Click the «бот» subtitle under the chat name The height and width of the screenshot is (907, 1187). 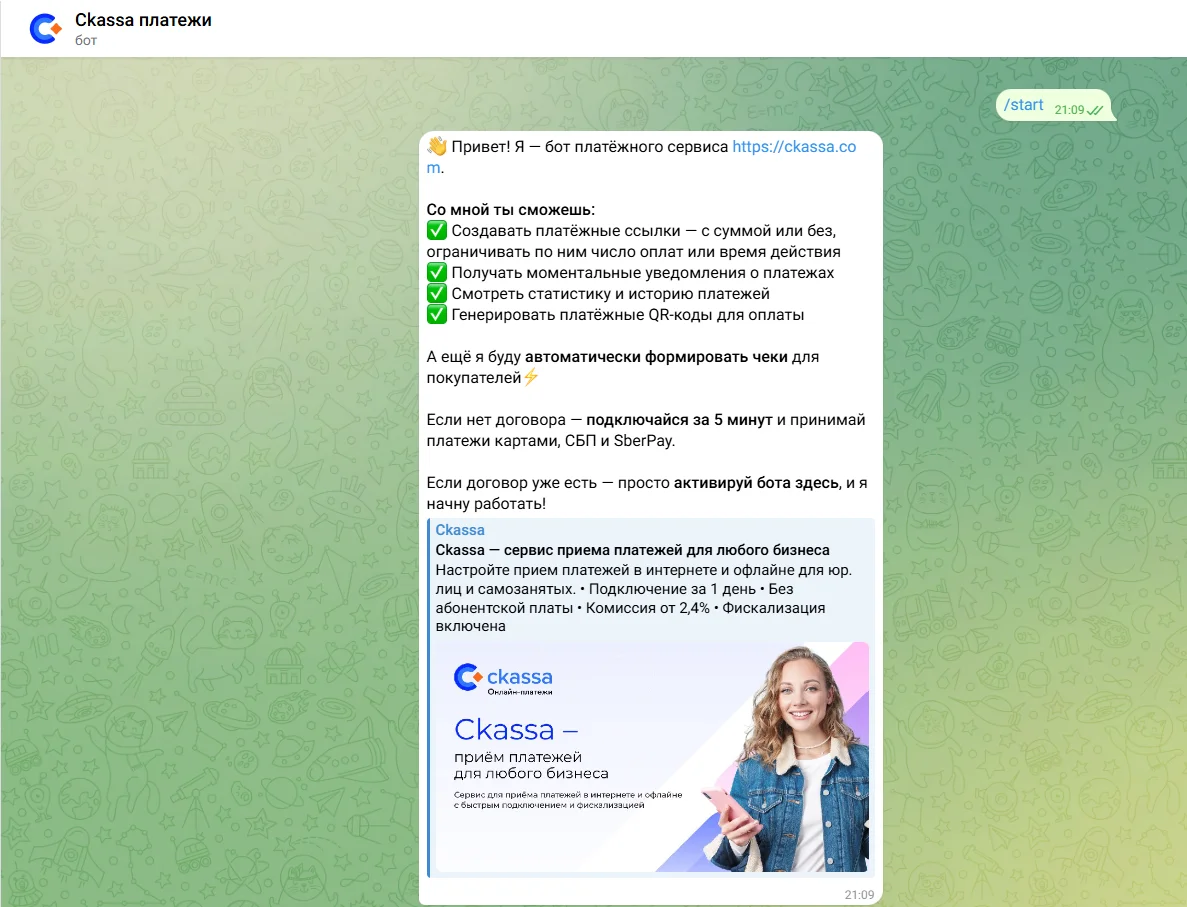[x=86, y=41]
